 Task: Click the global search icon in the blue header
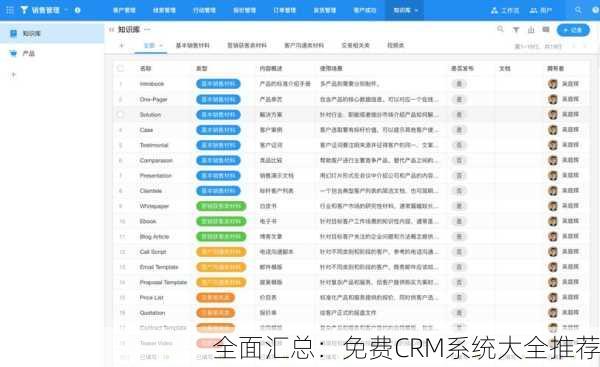point(578,10)
